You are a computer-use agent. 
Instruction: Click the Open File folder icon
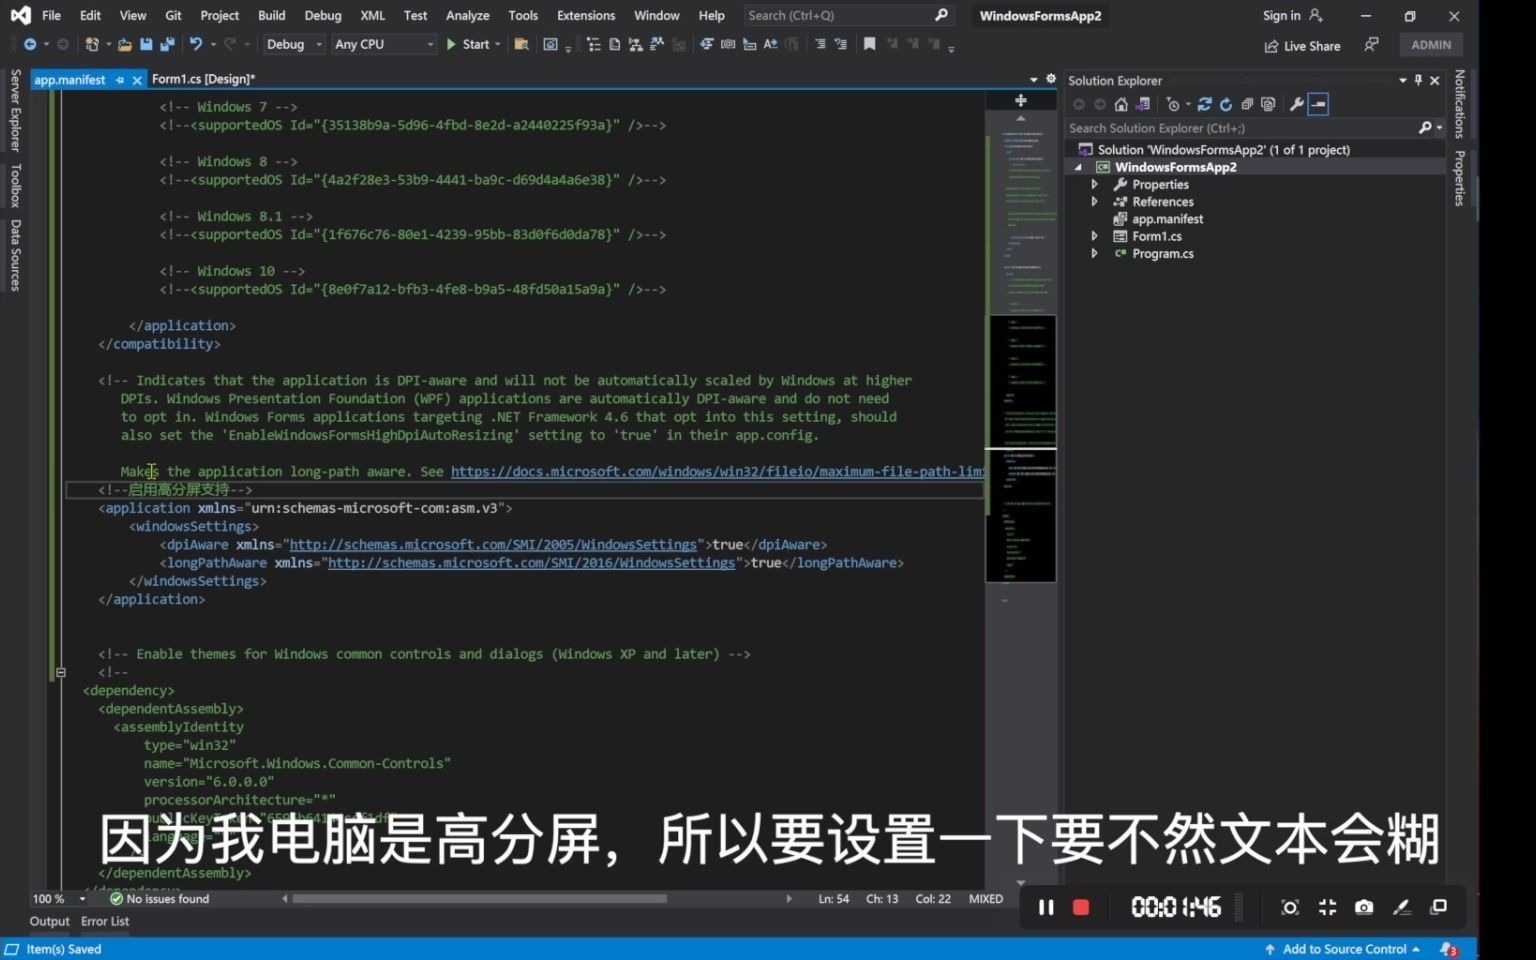click(125, 44)
